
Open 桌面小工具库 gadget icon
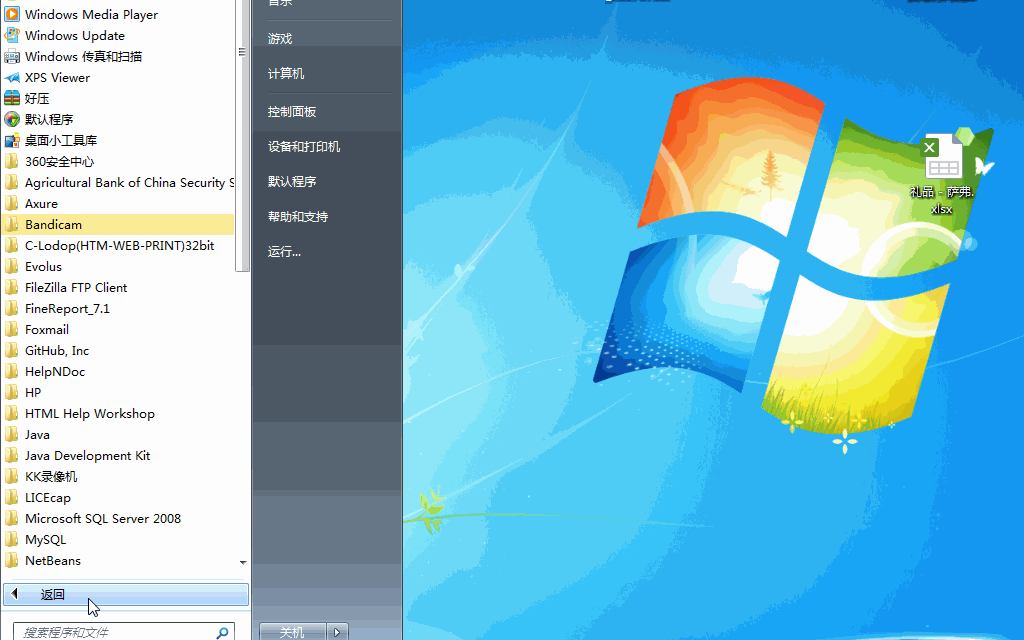point(12,140)
